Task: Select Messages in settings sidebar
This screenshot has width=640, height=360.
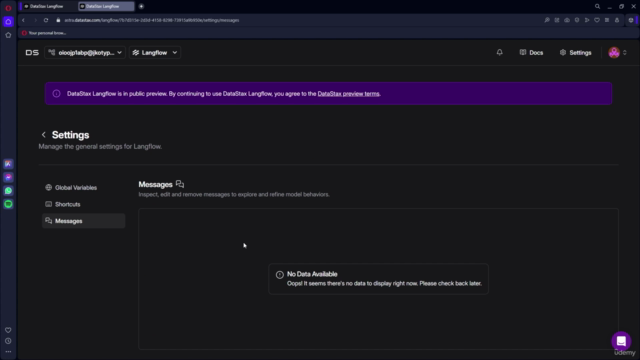Action: 83,221
